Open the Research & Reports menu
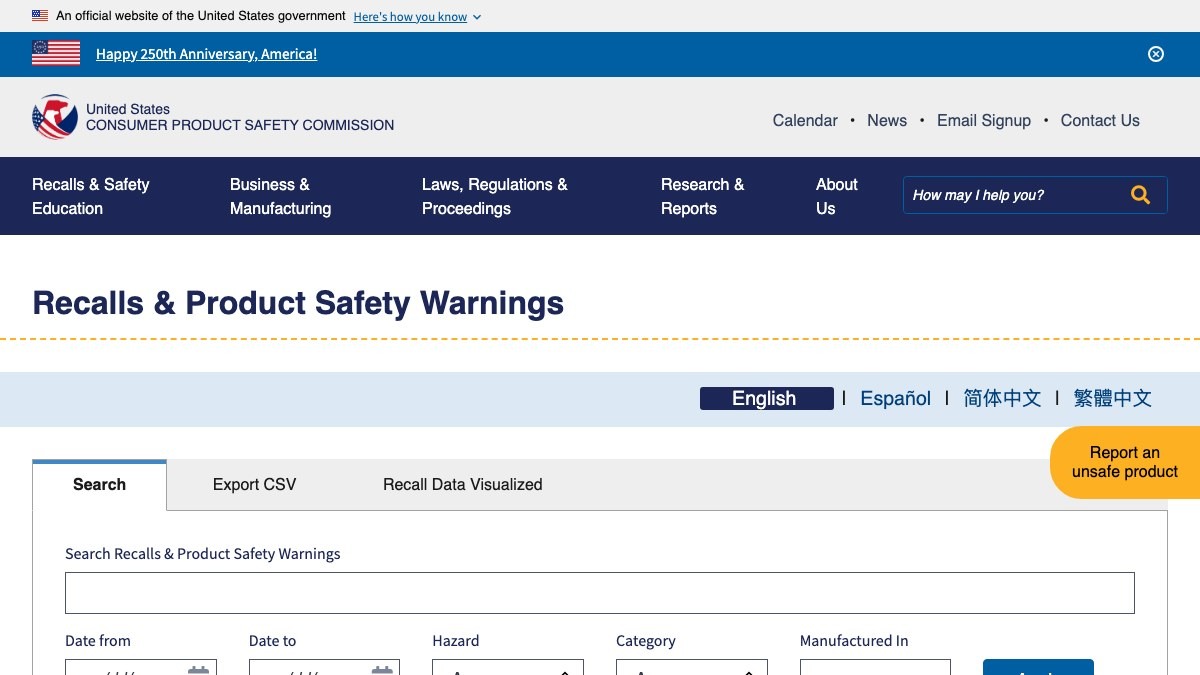The height and width of the screenshot is (675, 1200). (x=702, y=196)
